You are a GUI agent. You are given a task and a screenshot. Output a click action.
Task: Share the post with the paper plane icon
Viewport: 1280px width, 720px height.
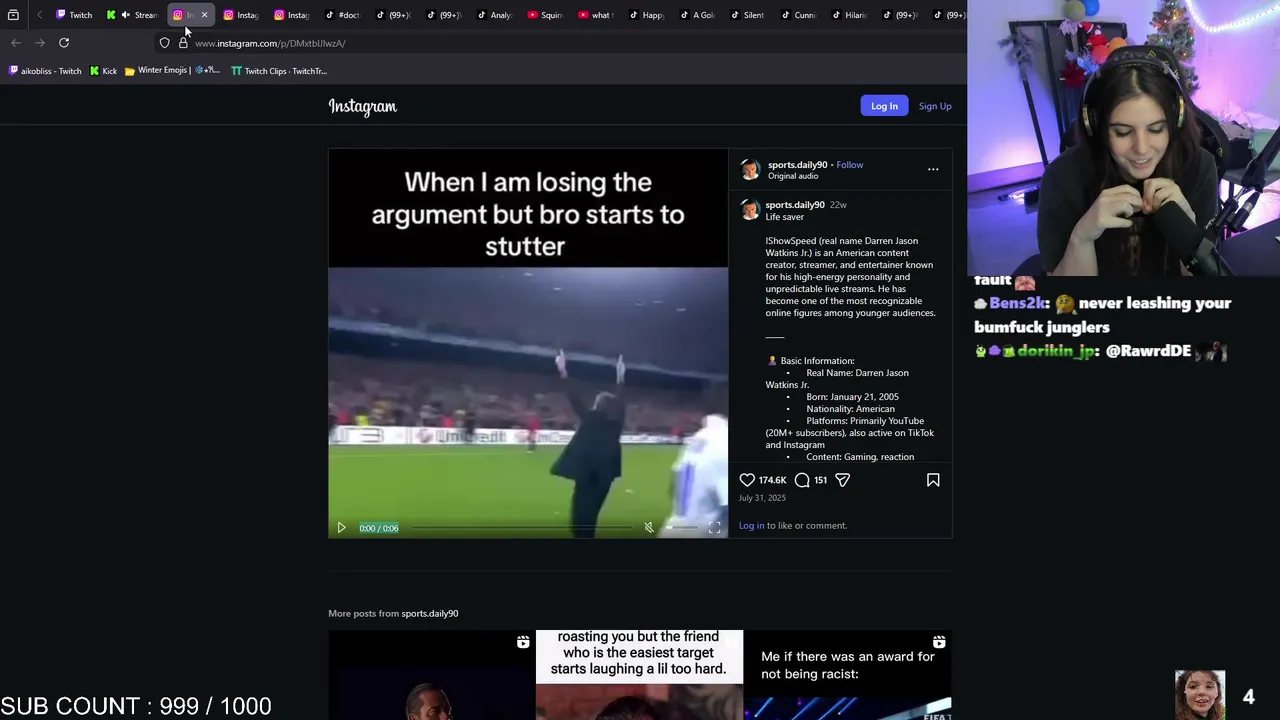tap(842, 480)
